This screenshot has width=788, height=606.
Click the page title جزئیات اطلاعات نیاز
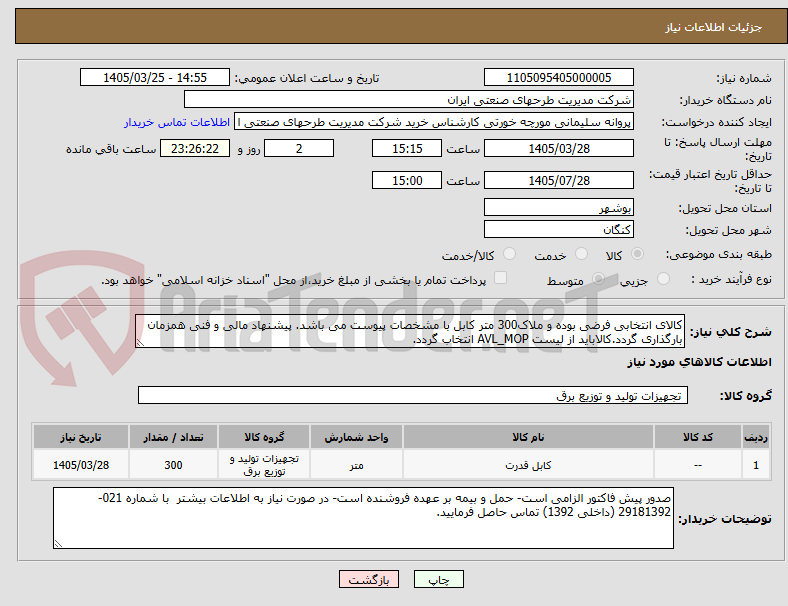point(713,27)
